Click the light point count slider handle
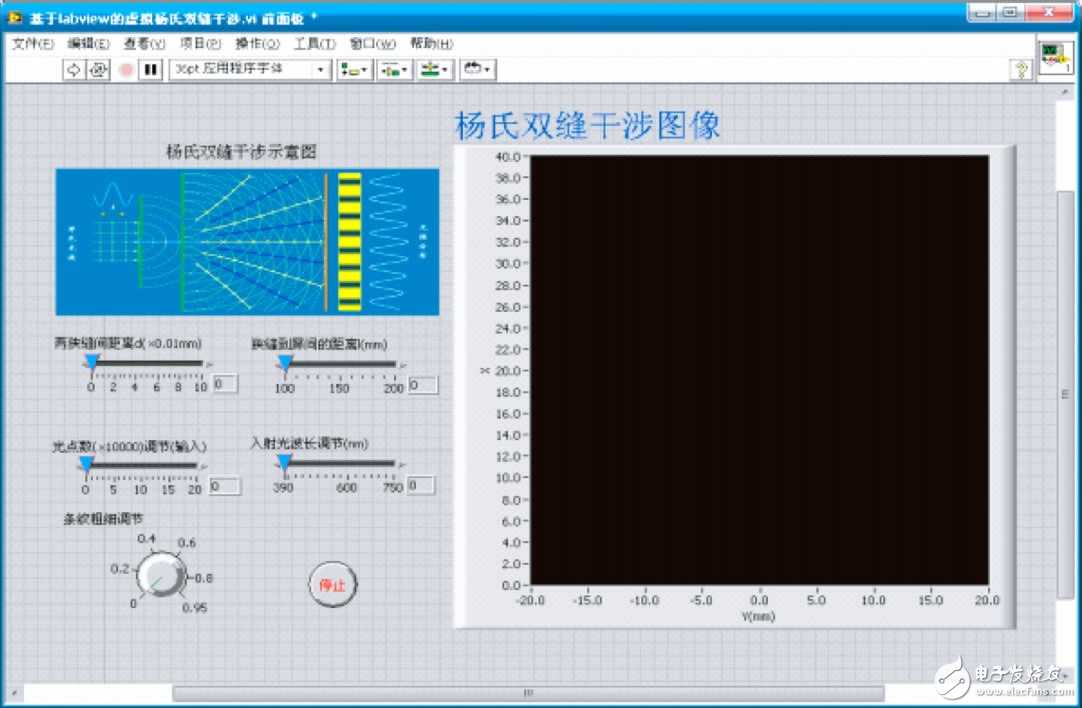This screenshot has height=708, width=1082. pos(86,465)
